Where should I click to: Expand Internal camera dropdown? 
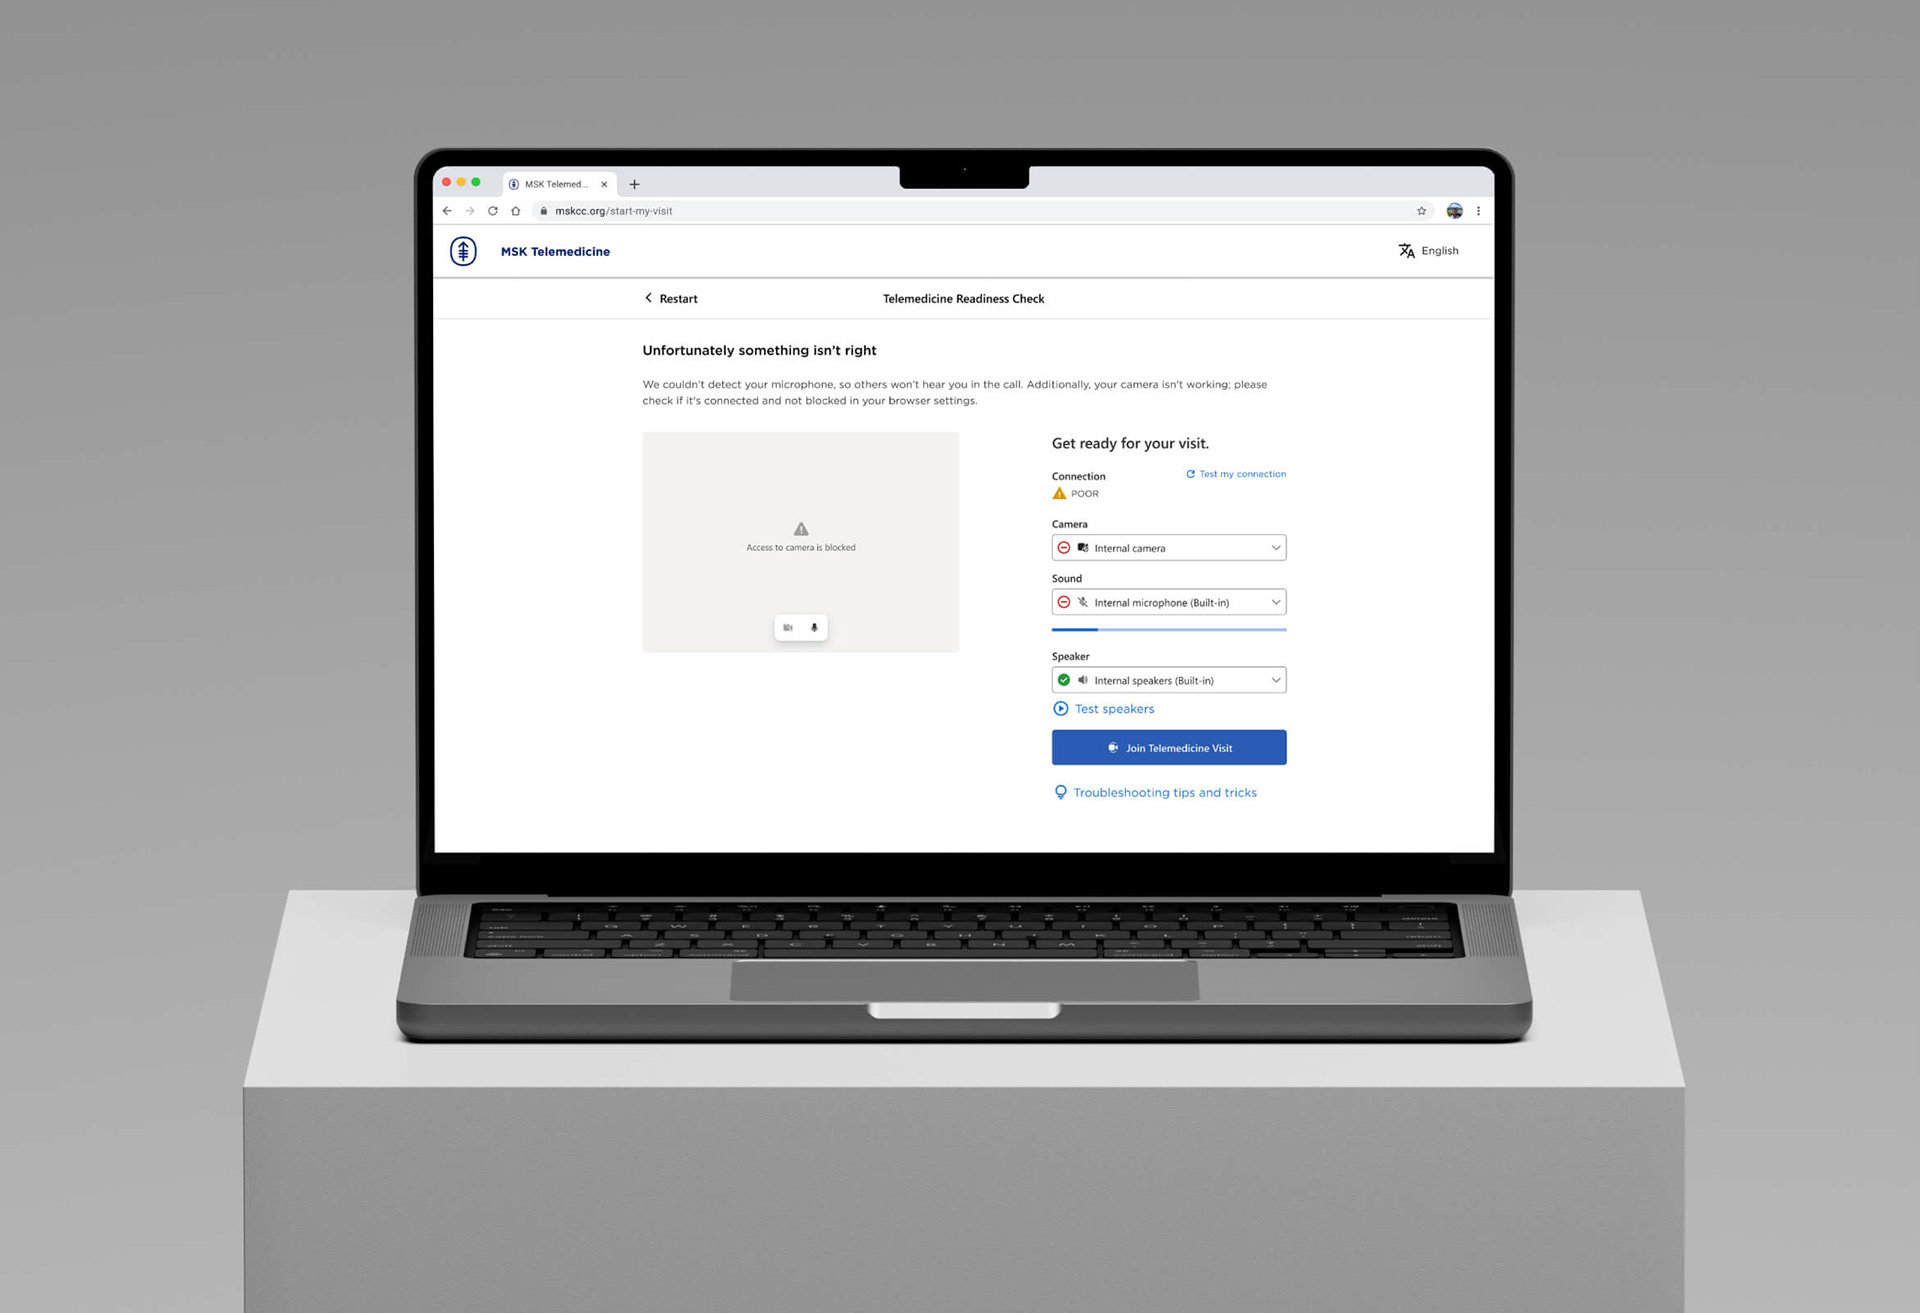pyautogui.click(x=1168, y=548)
